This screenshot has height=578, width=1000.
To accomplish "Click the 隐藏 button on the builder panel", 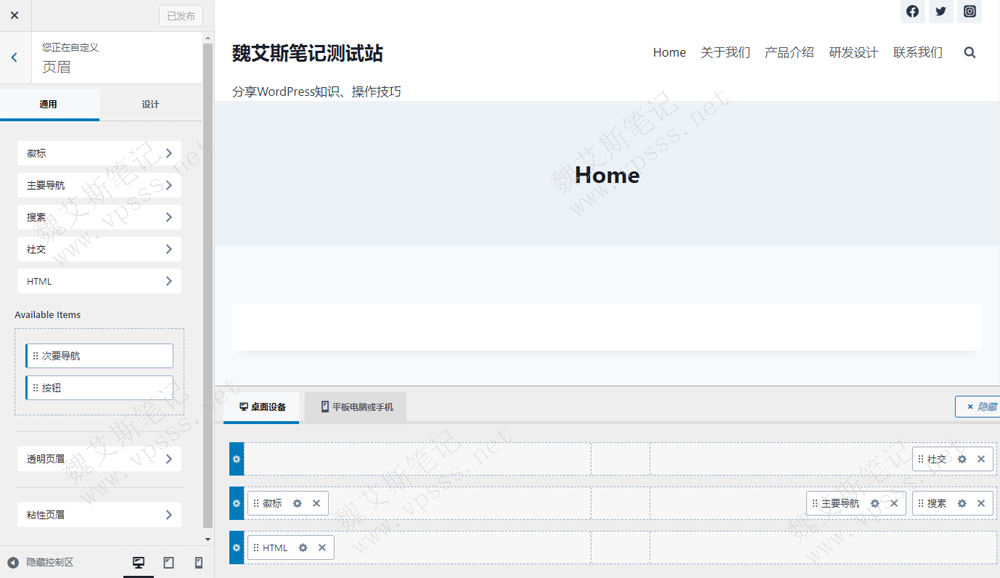I will point(980,407).
